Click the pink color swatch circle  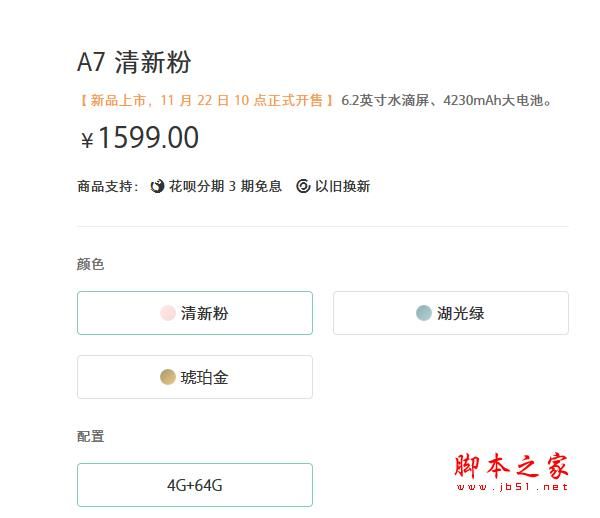[168, 313]
